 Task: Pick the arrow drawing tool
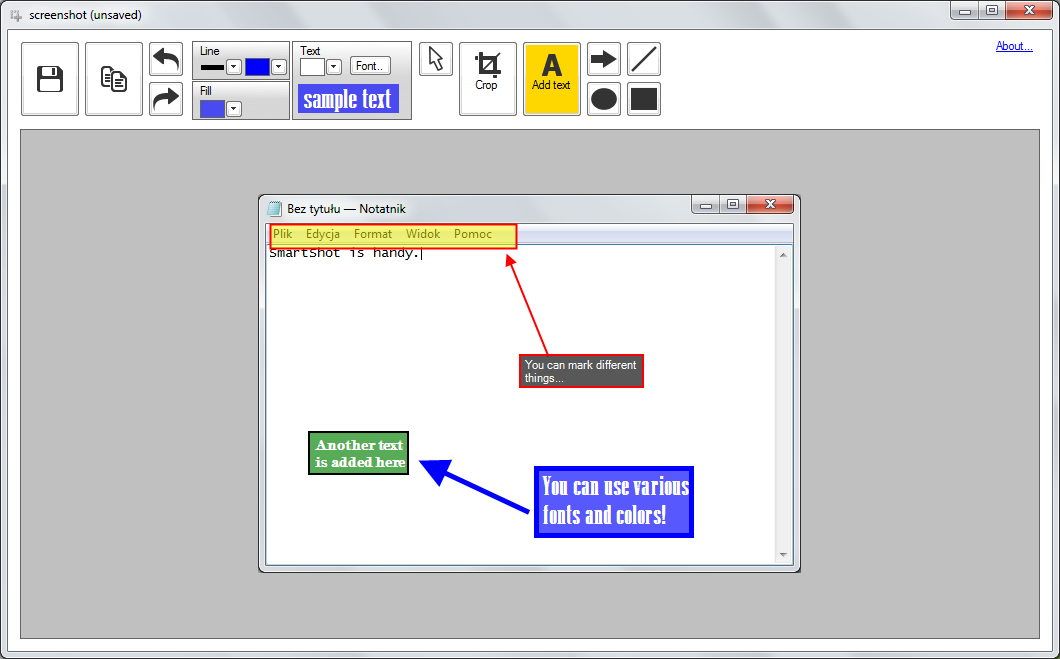[x=604, y=59]
